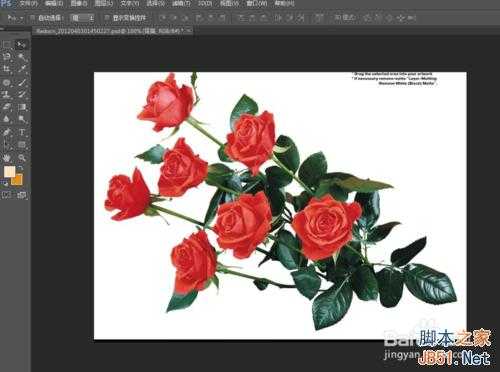500x372 pixels.
Task: Open the Auto-Select group/layer dropdown
Action: [x=82, y=18]
